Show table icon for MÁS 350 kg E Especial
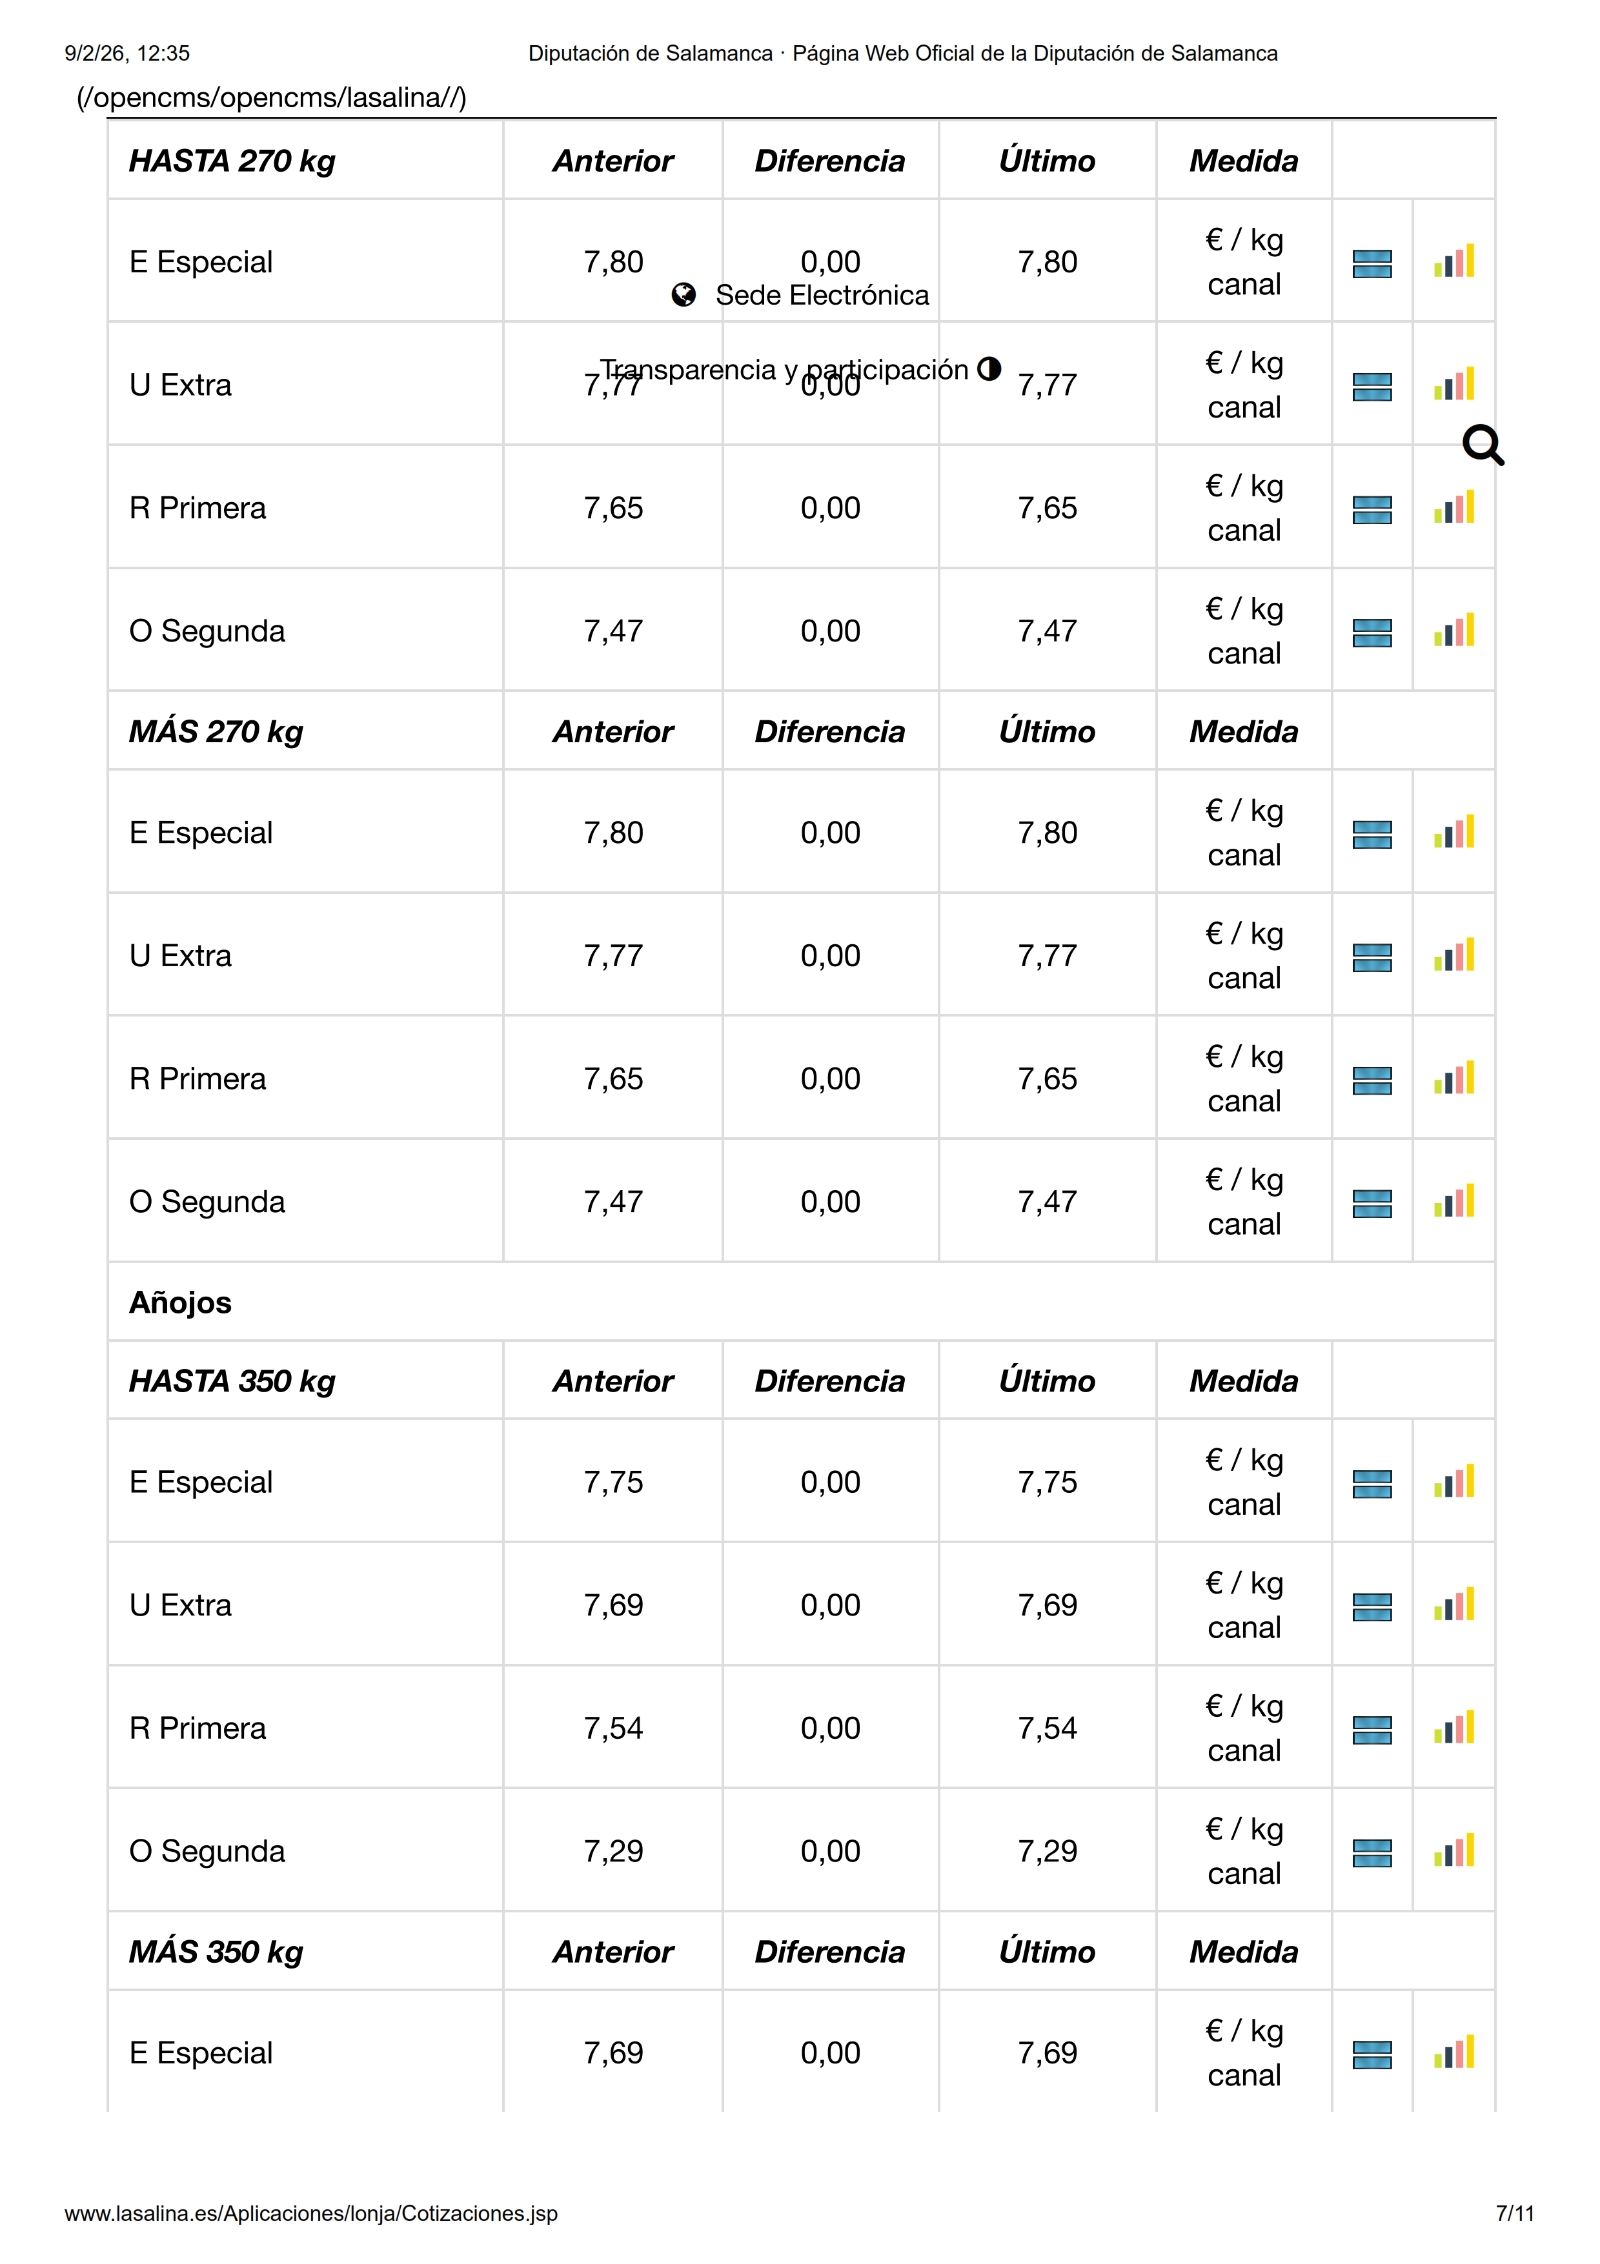The height and width of the screenshot is (2264, 1600). [1372, 2054]
